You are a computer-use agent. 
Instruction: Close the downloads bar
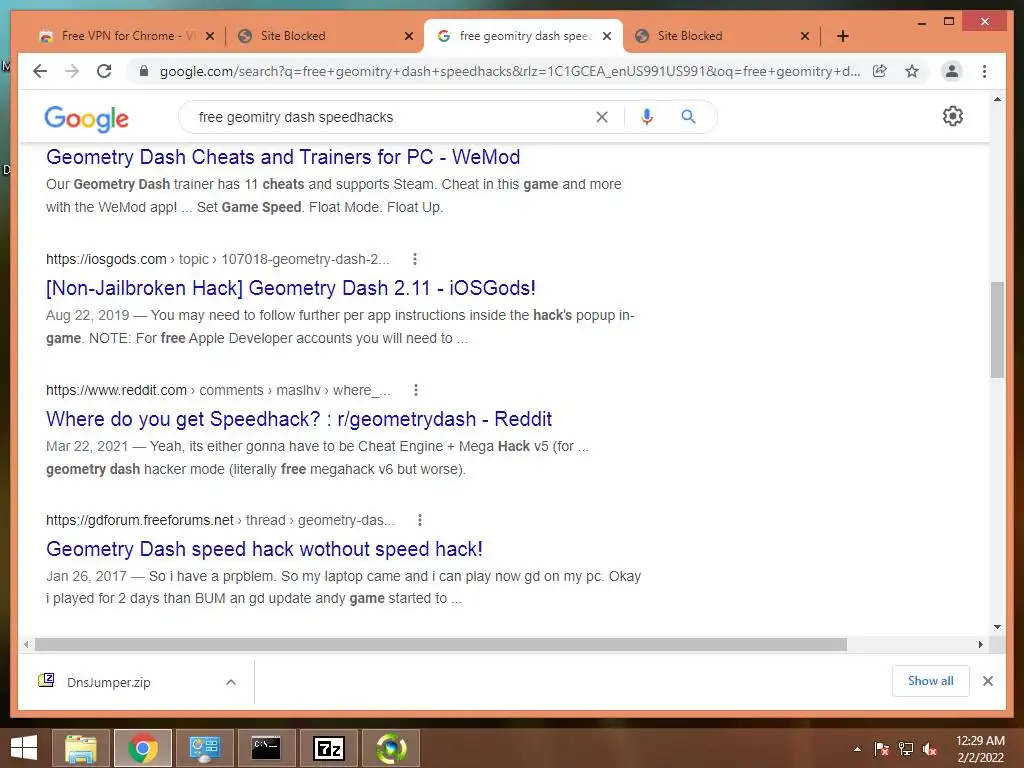988,681
